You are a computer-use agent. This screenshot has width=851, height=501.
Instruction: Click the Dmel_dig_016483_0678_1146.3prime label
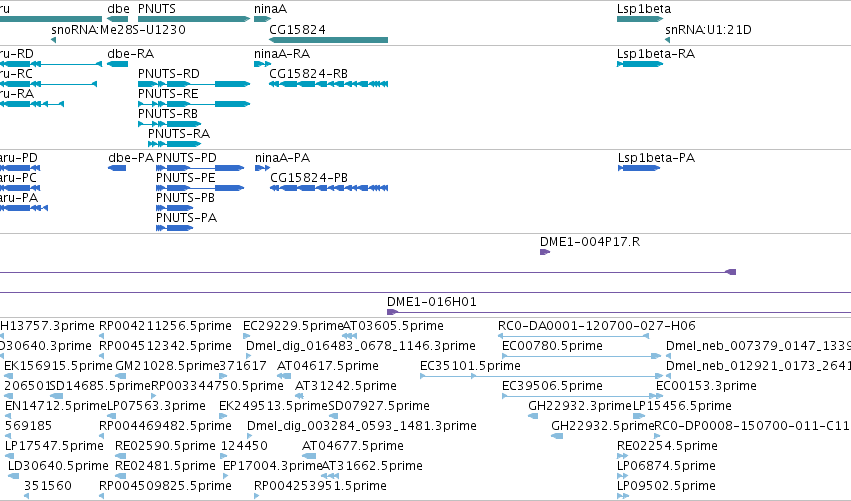click(360, 346)
